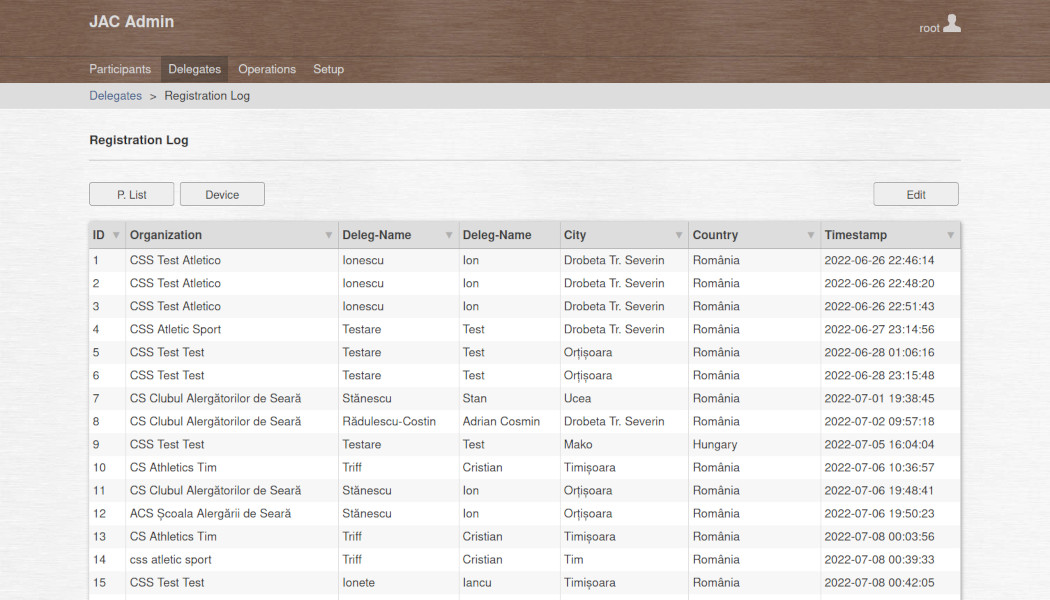
Task: Click the first Deleg-Name column arrow
Action: pos(448,236)
